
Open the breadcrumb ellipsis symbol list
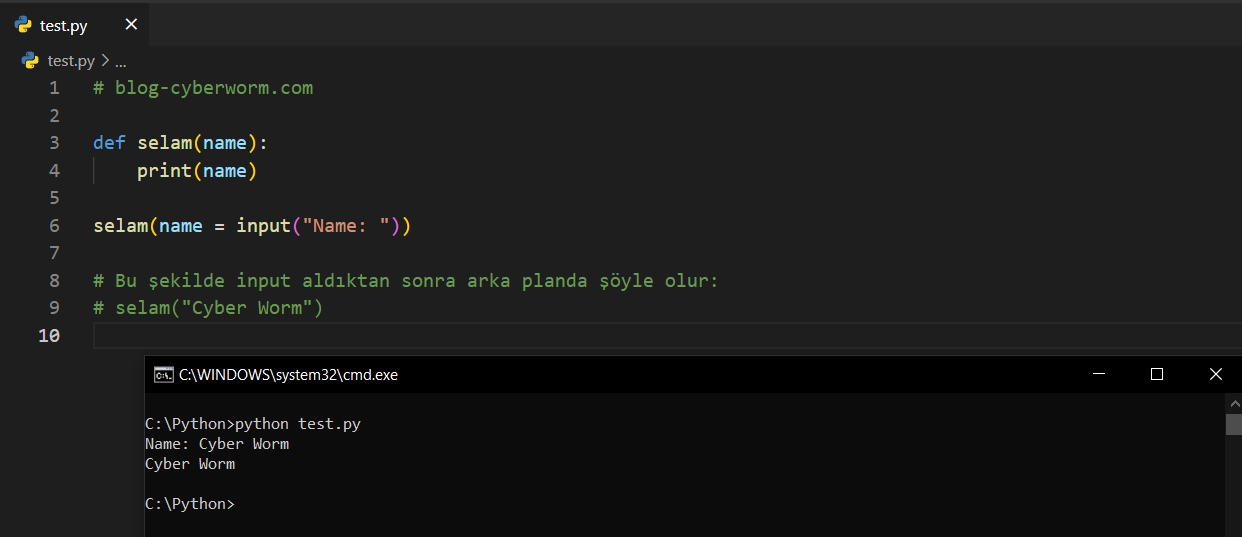(x=121, y=61)
